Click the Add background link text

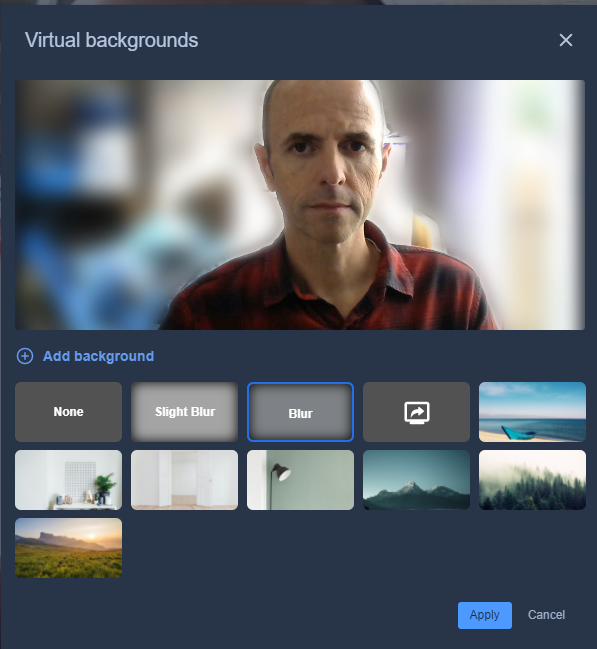[x=99, y=356]
